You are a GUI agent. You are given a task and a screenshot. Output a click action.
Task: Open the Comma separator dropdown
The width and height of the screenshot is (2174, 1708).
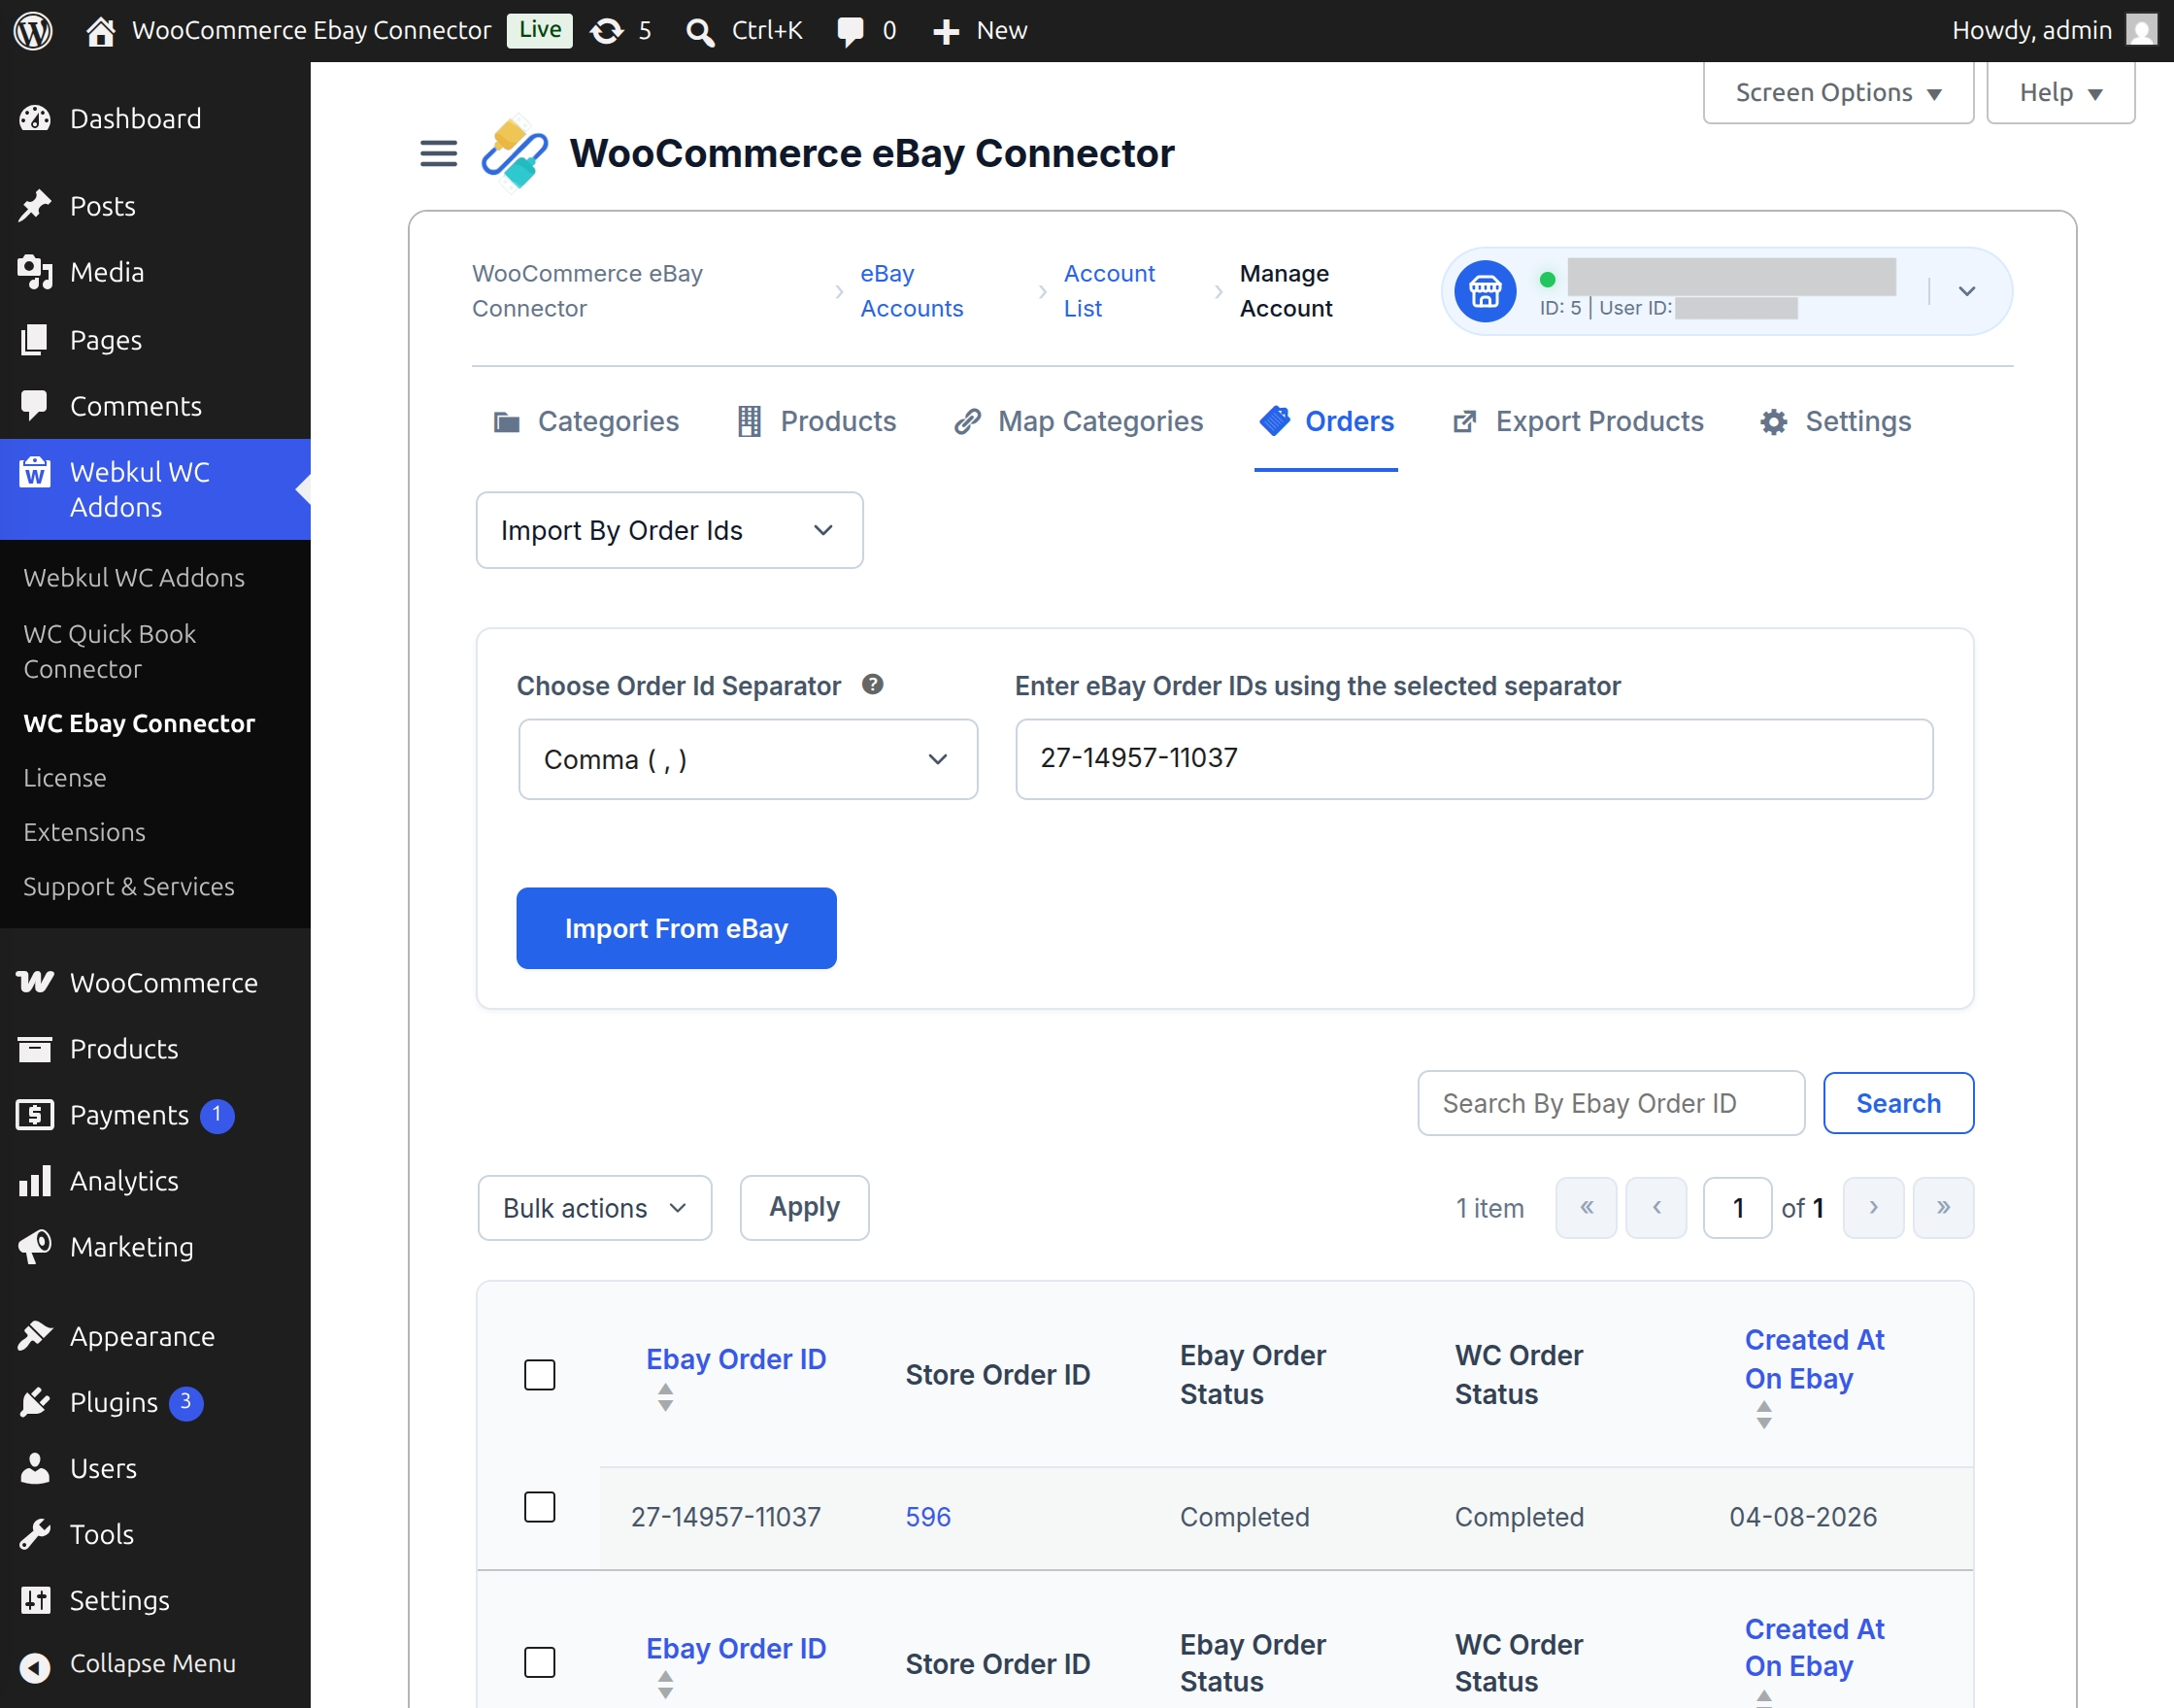[x=747, y=759]
